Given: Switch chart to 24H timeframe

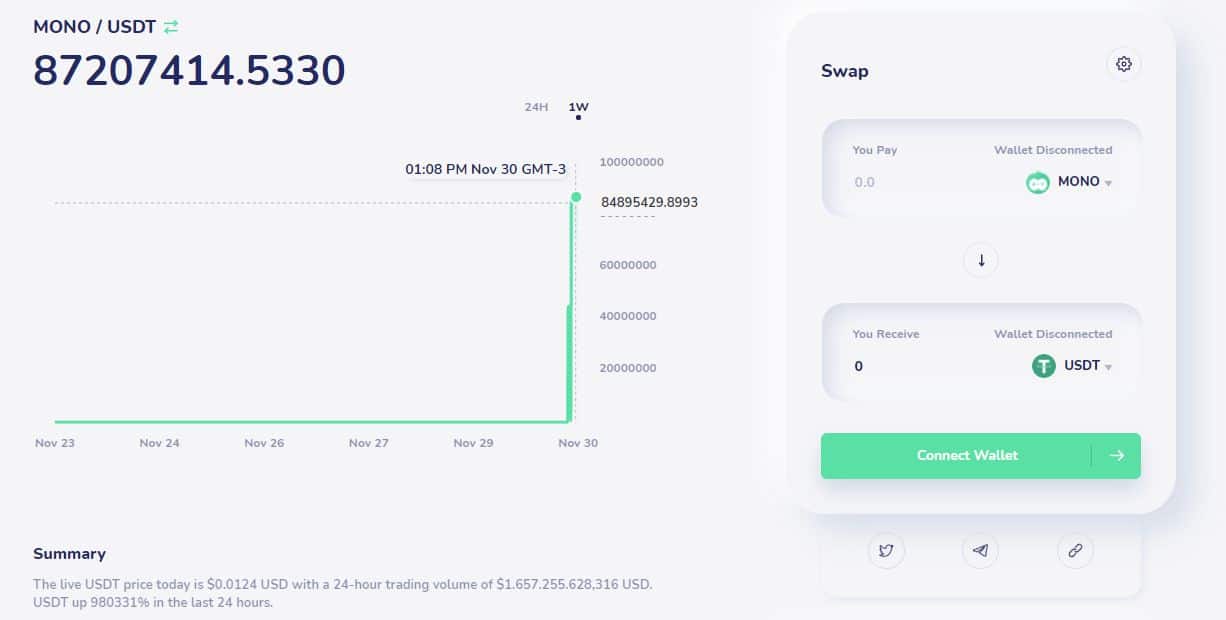Looking at the screenshot, I should [x=536, y=107].
